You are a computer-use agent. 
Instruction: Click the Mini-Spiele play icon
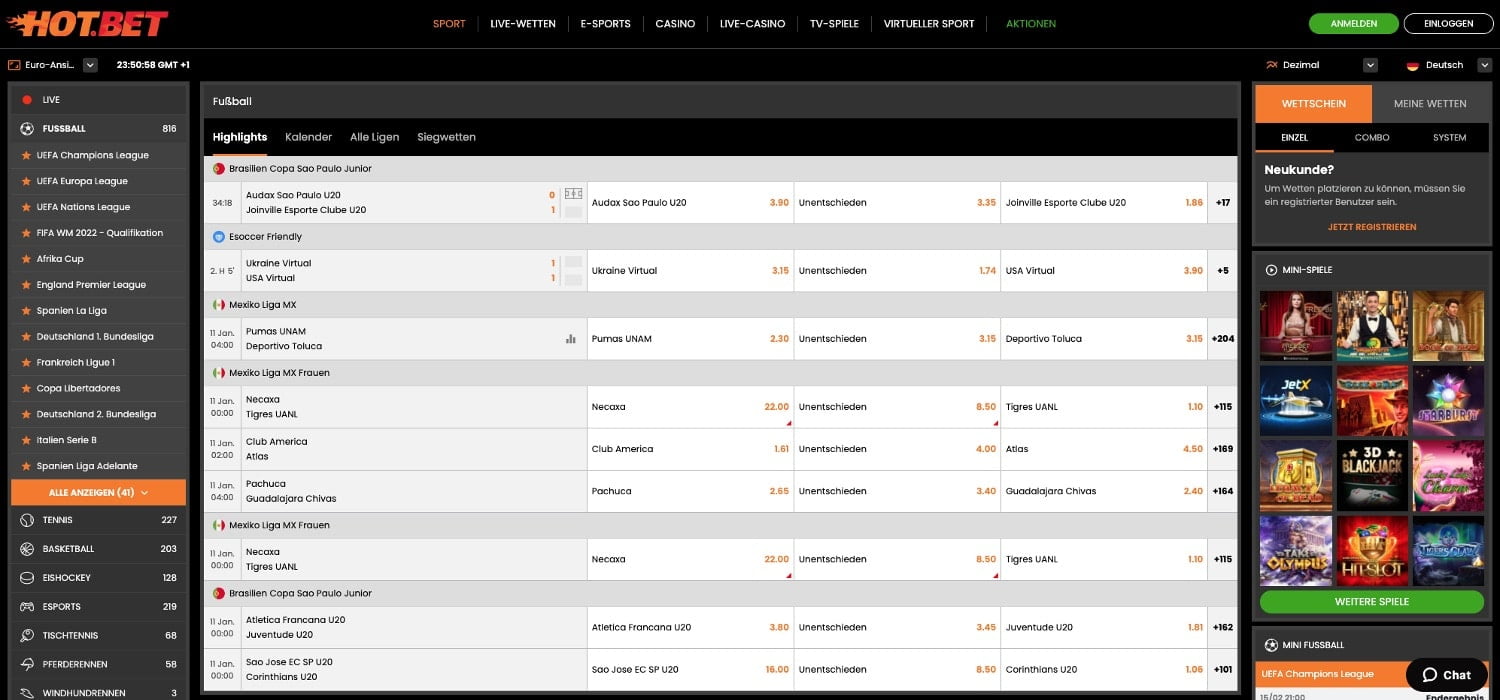[x=1271, y=270]
